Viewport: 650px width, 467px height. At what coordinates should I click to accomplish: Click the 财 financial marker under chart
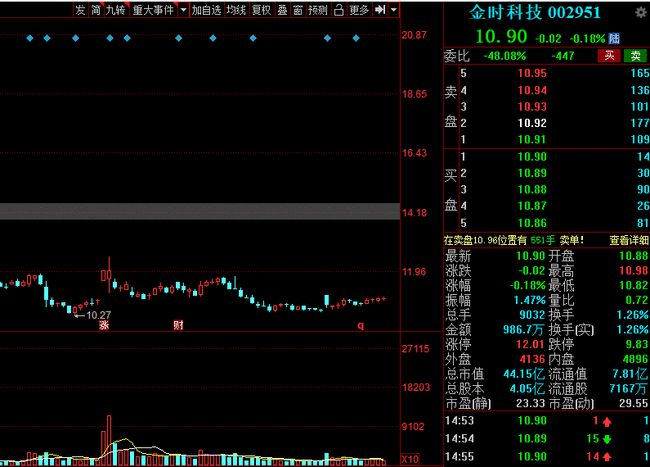[178, 325]
